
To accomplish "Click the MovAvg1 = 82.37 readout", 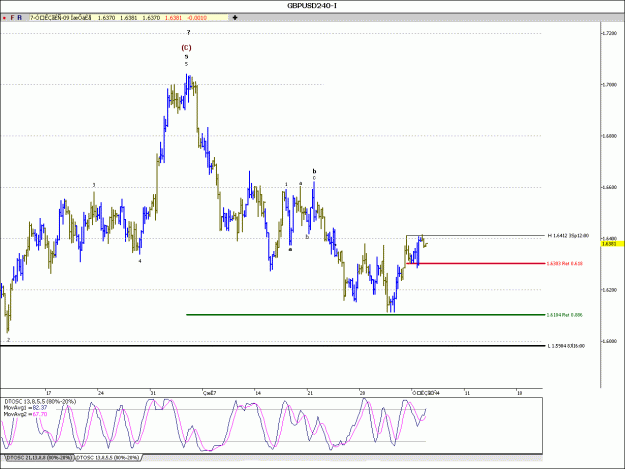I will click(x=26, y=408).
